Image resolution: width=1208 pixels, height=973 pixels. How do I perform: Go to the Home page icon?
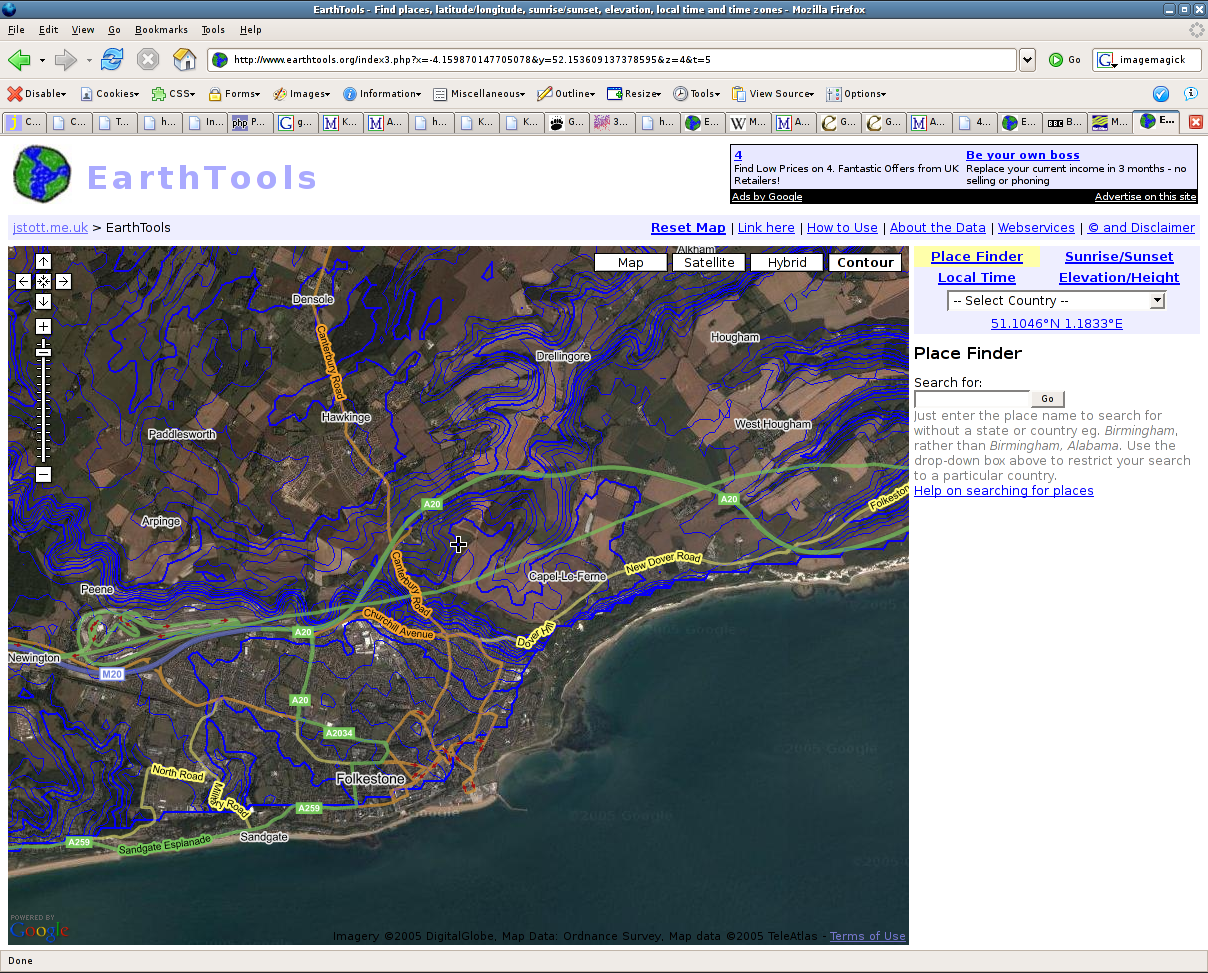pyautogui.click(x=185, y=60)
